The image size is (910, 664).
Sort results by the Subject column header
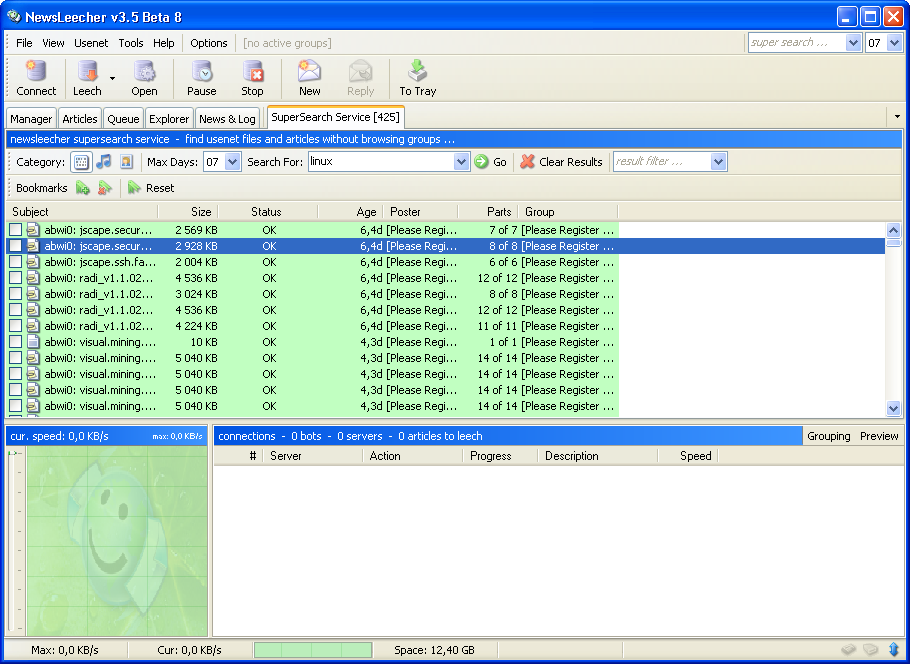(x=82, y=212)
